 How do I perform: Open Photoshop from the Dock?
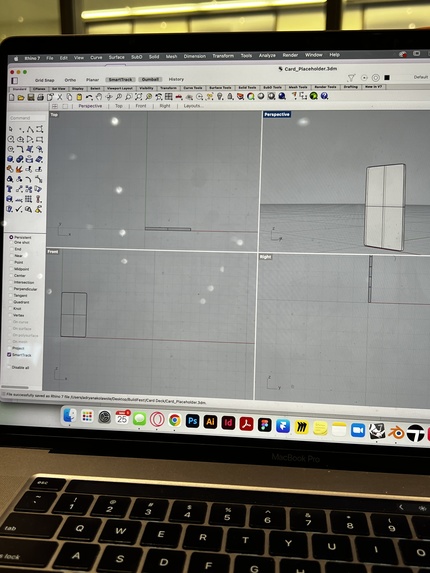193,421
